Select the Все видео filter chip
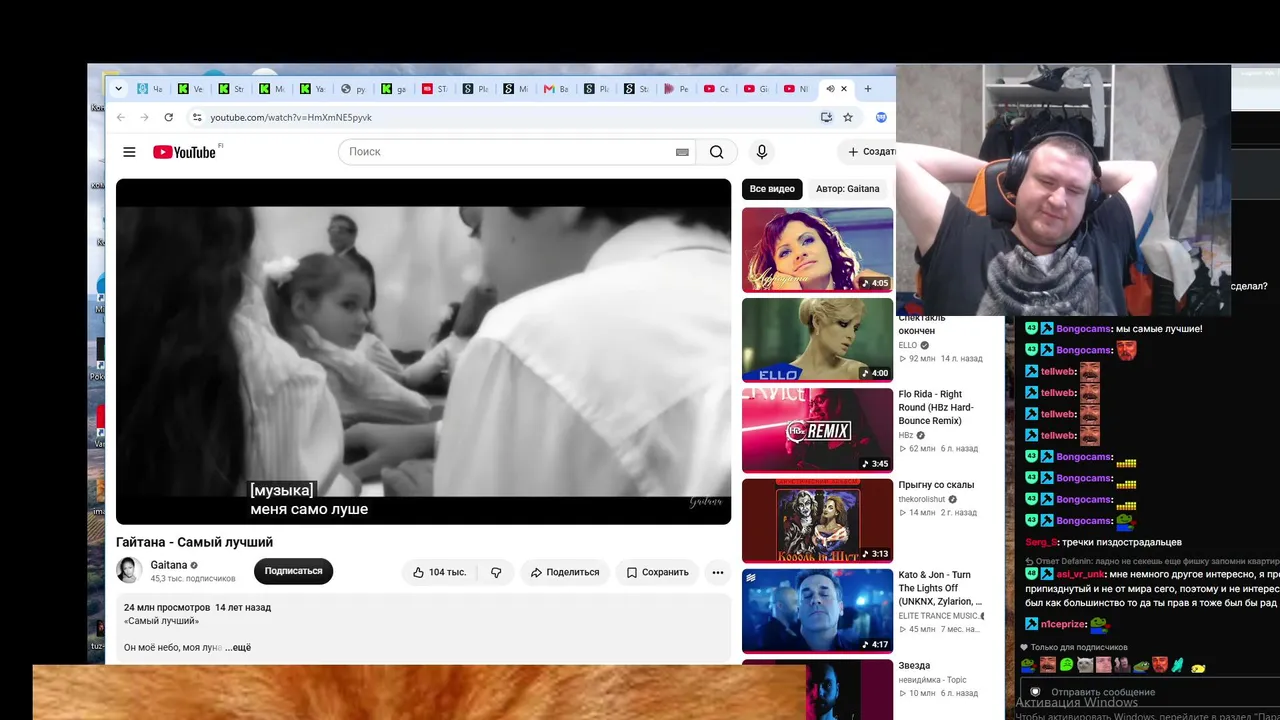The width and height of the screenshot is (1280, 720). (x=772, y=189)
